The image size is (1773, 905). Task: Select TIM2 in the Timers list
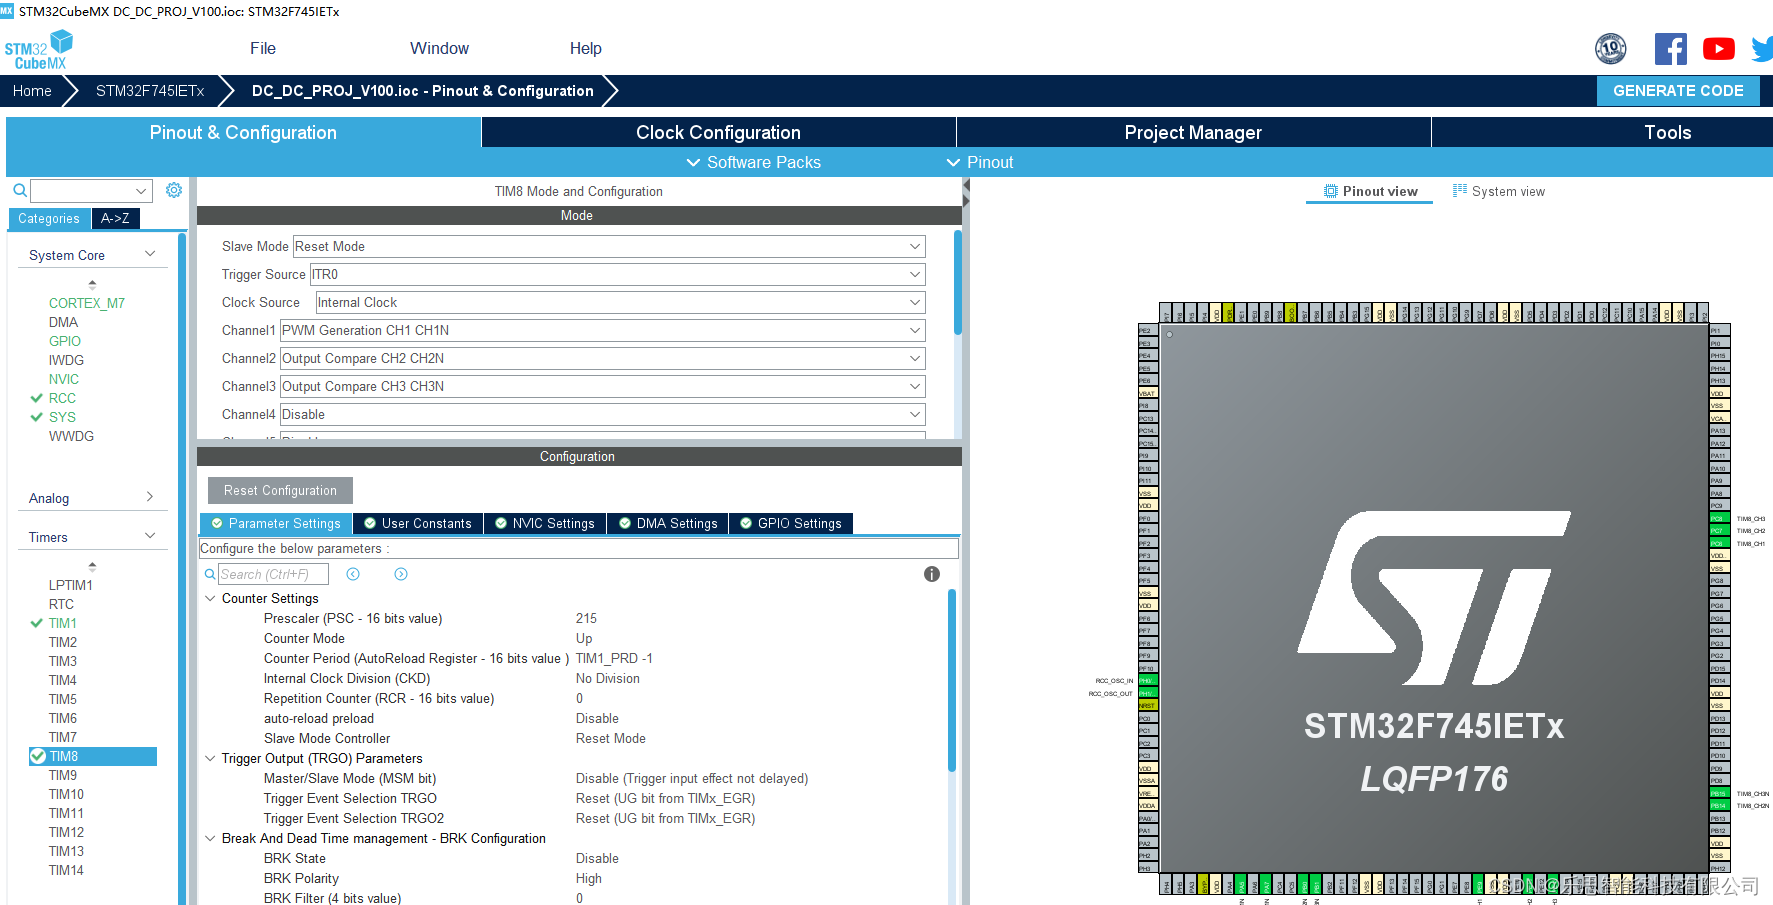pos(63,642)
